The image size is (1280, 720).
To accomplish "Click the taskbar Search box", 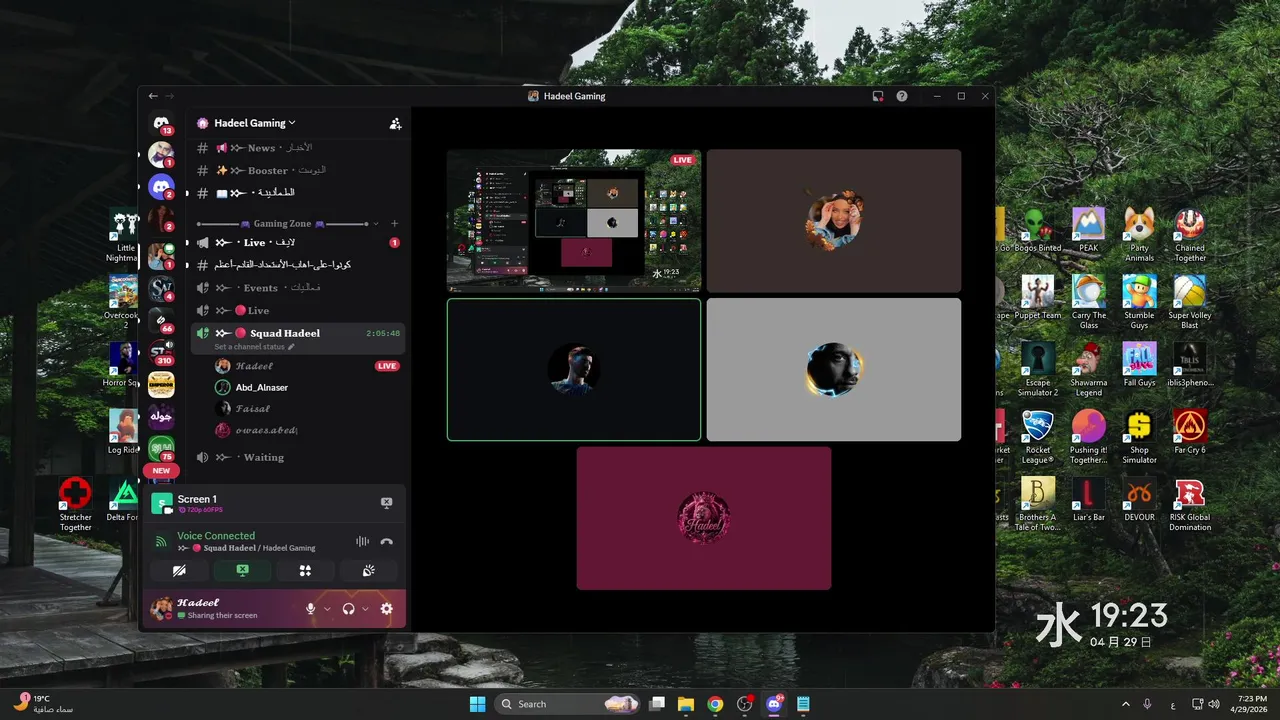I will (x=568, y=704).
